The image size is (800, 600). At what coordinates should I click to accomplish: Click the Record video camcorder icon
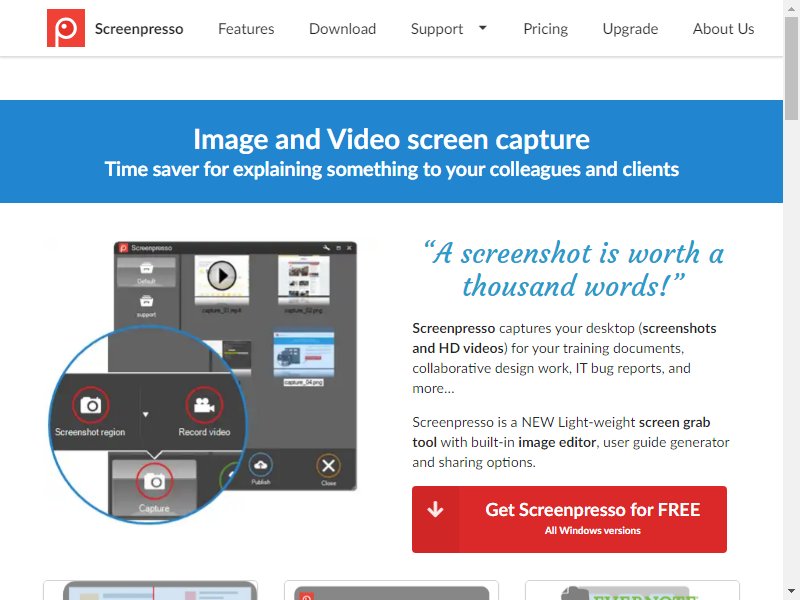click(204, 405)
